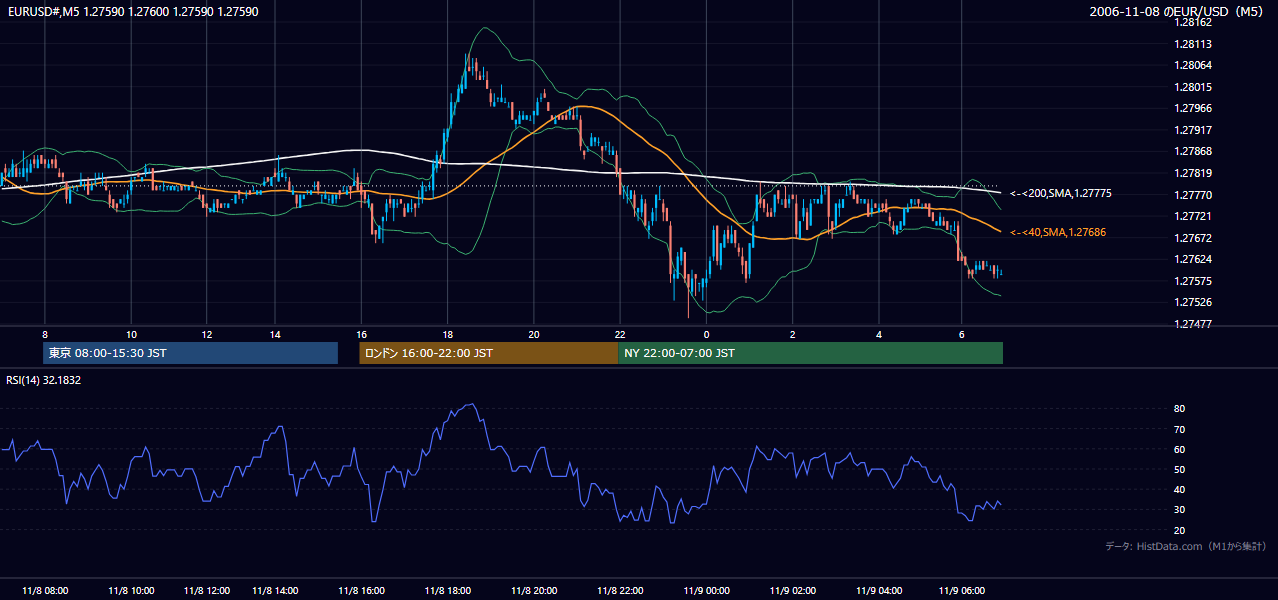Click price axis value 1.28015

pyautogui.click(x=1193, y=87)
